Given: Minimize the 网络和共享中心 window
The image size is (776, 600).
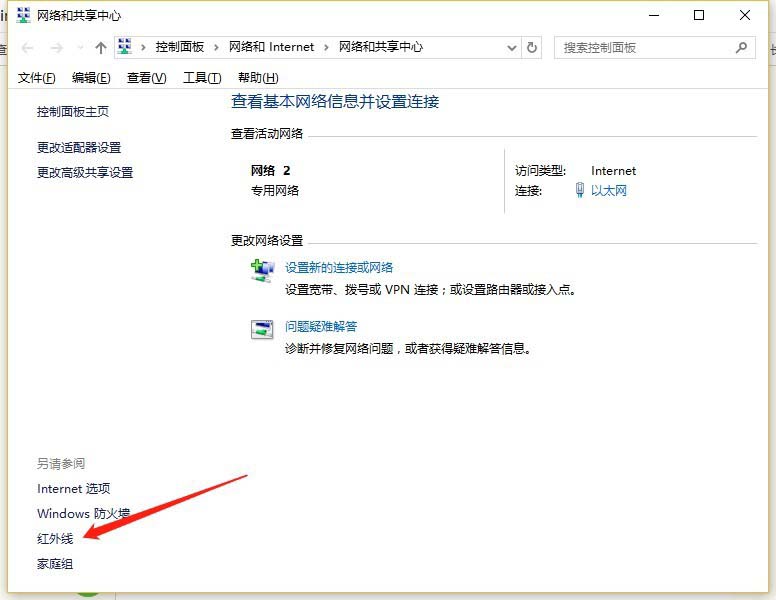Looking at the screenshot, I should coord(654,15).
